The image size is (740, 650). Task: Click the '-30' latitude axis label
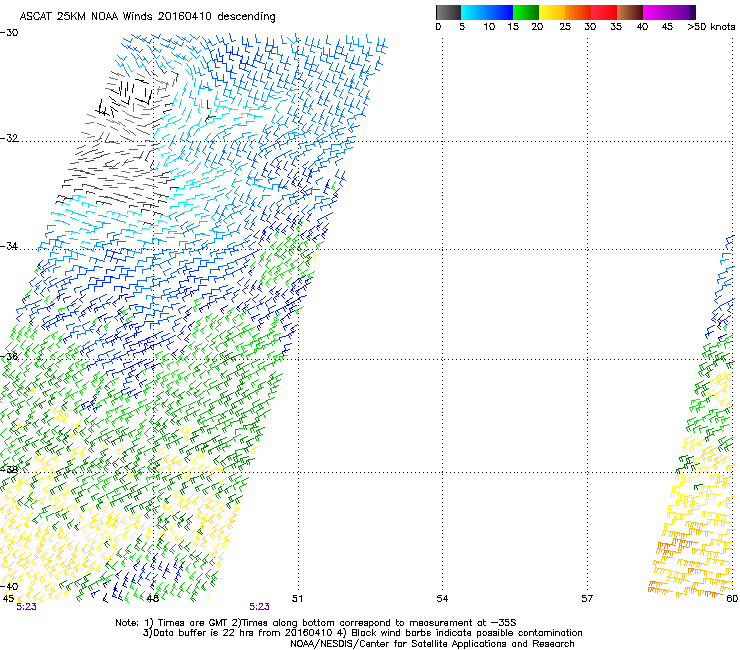9,33
